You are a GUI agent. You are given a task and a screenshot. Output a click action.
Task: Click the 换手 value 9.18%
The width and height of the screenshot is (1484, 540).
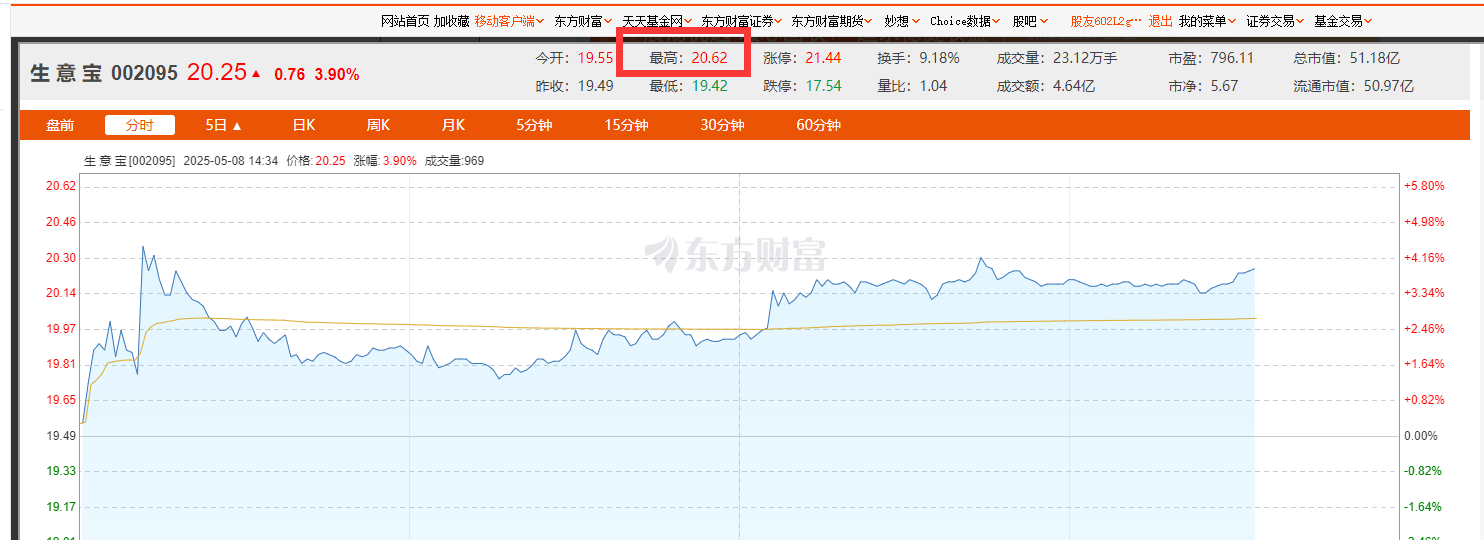tap(939, 58)
